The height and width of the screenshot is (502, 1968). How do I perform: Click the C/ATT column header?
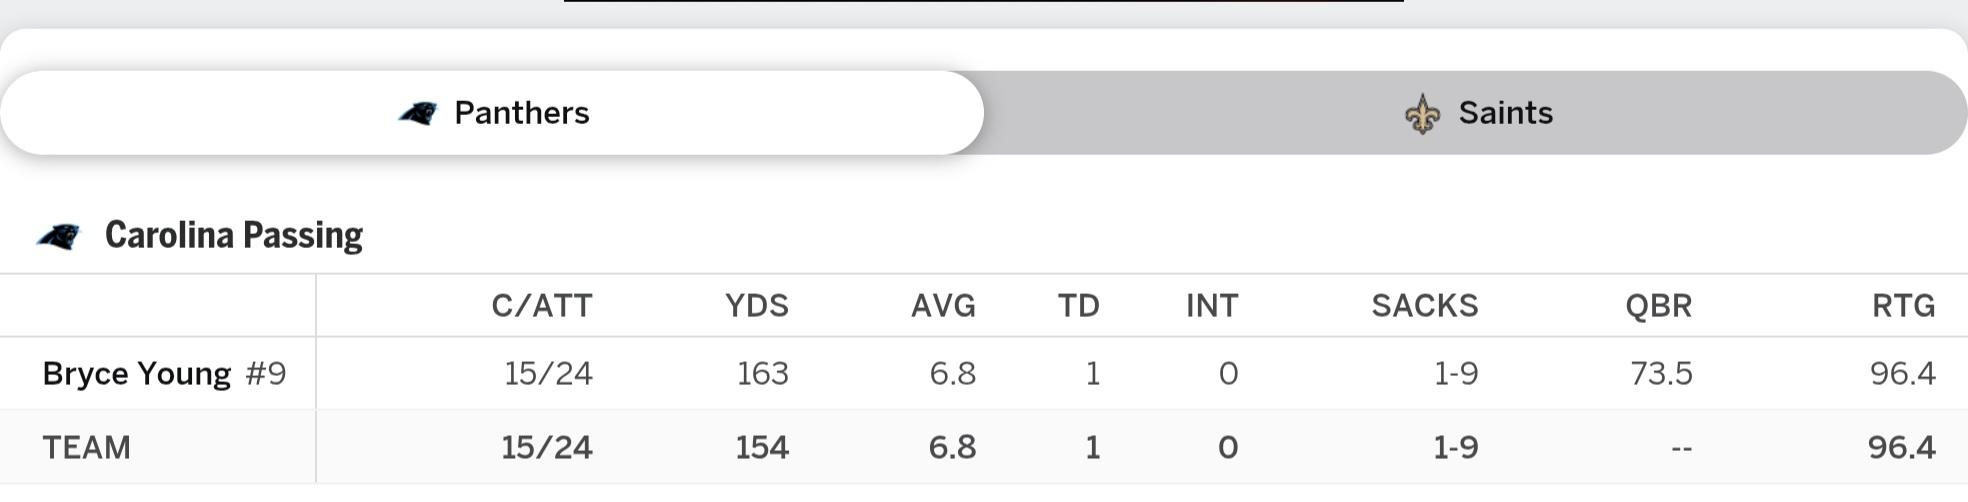pyautogui.click(x=541, y=305)
